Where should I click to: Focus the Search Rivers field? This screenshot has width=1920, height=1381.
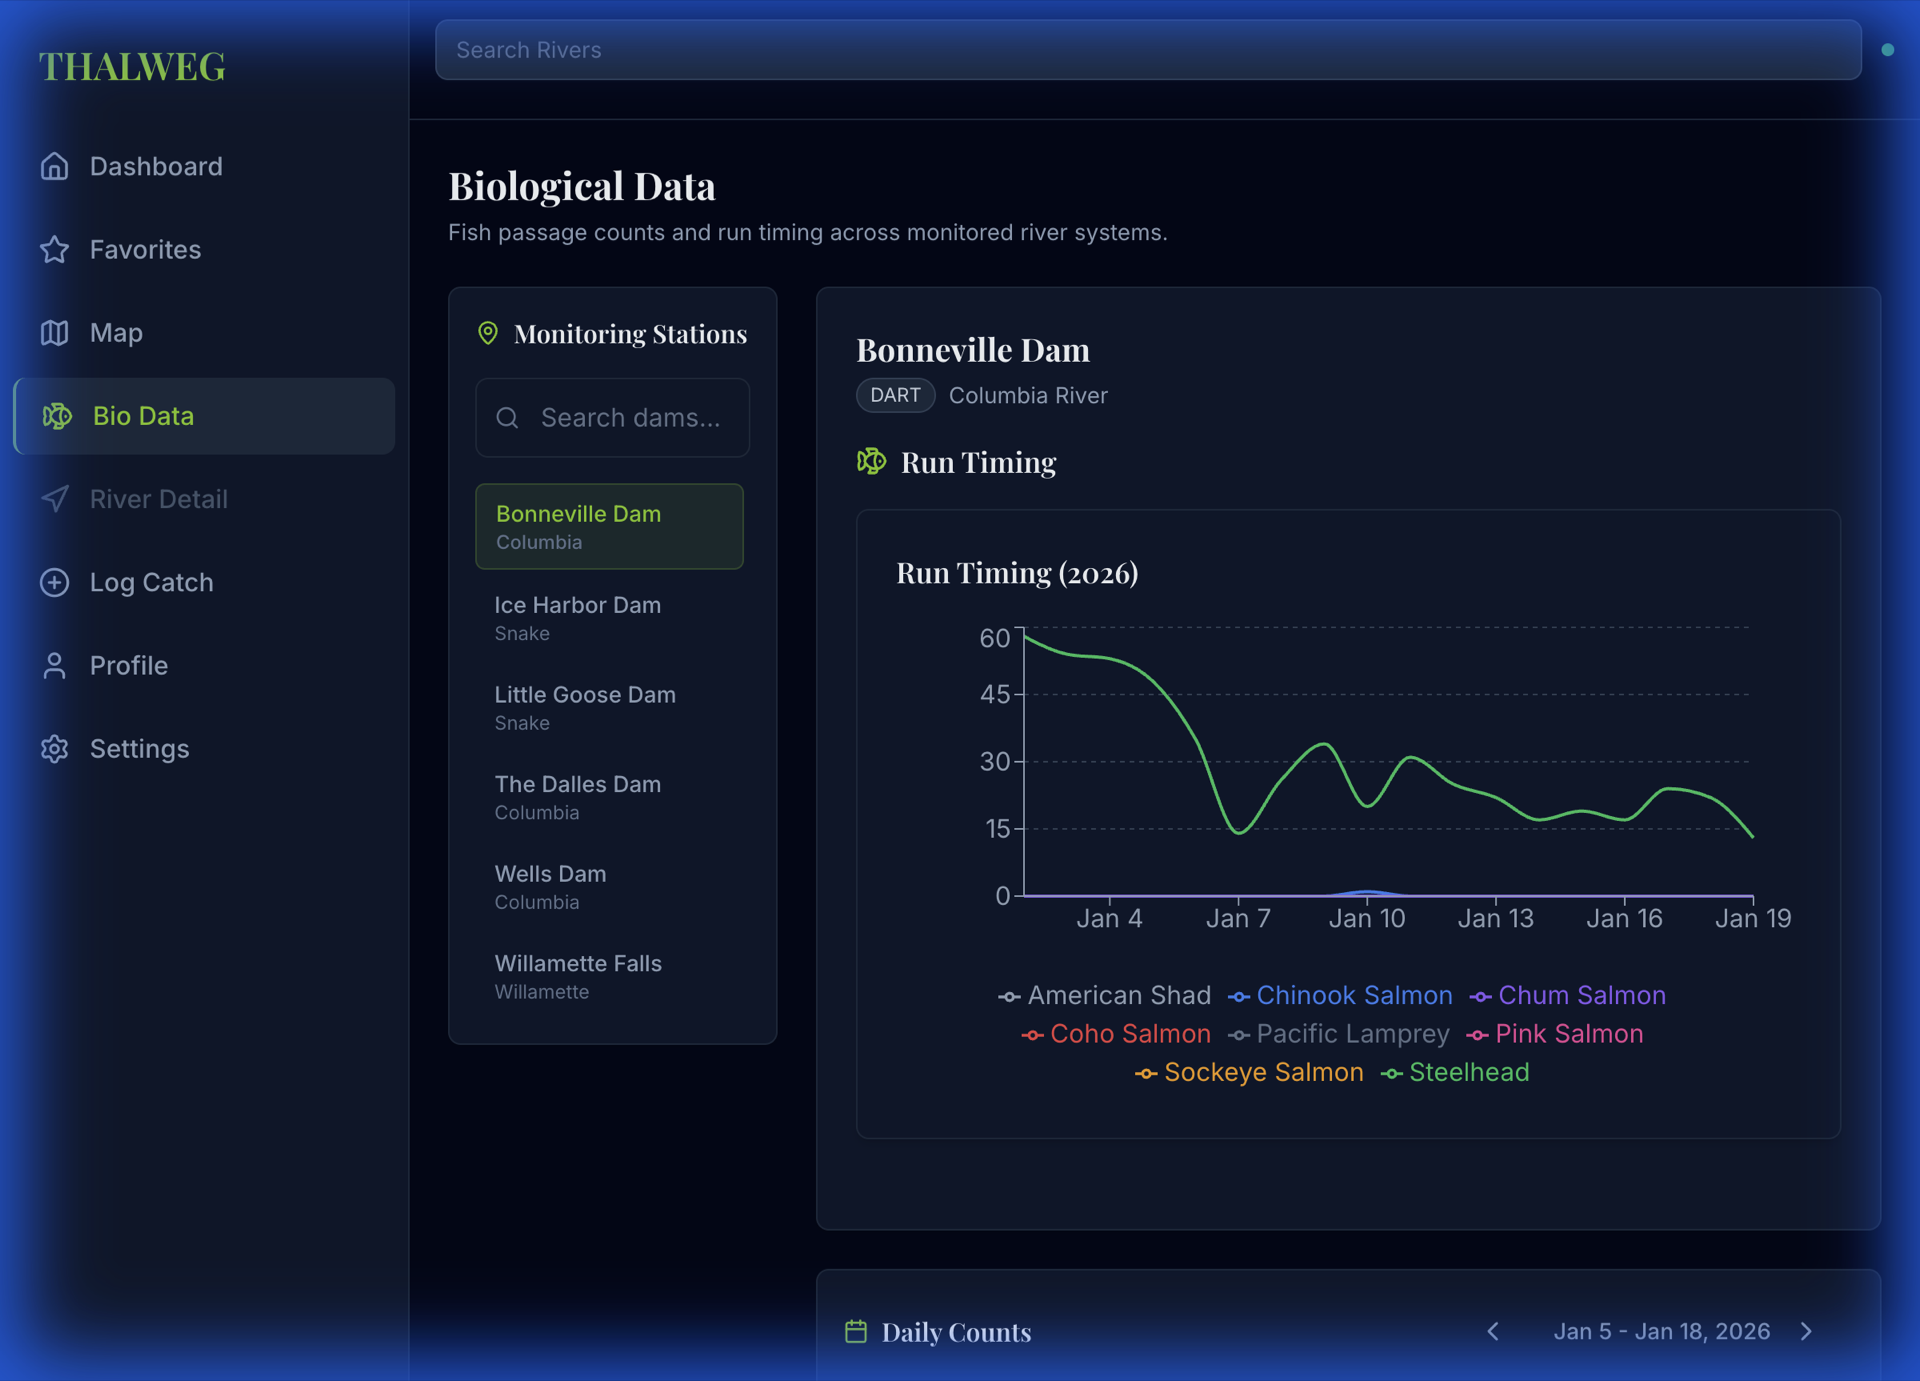(x=1147, y=50)
